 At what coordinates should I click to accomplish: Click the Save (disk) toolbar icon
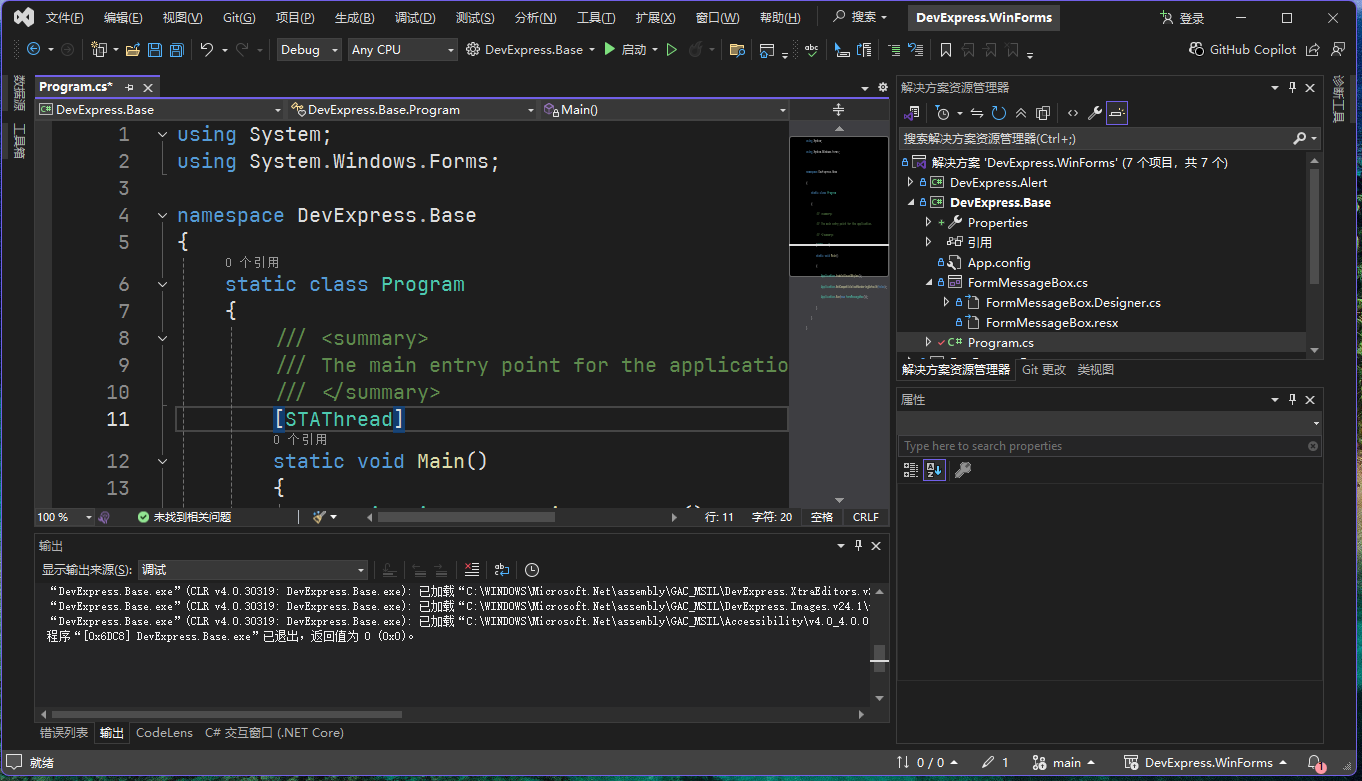[155, 50]
